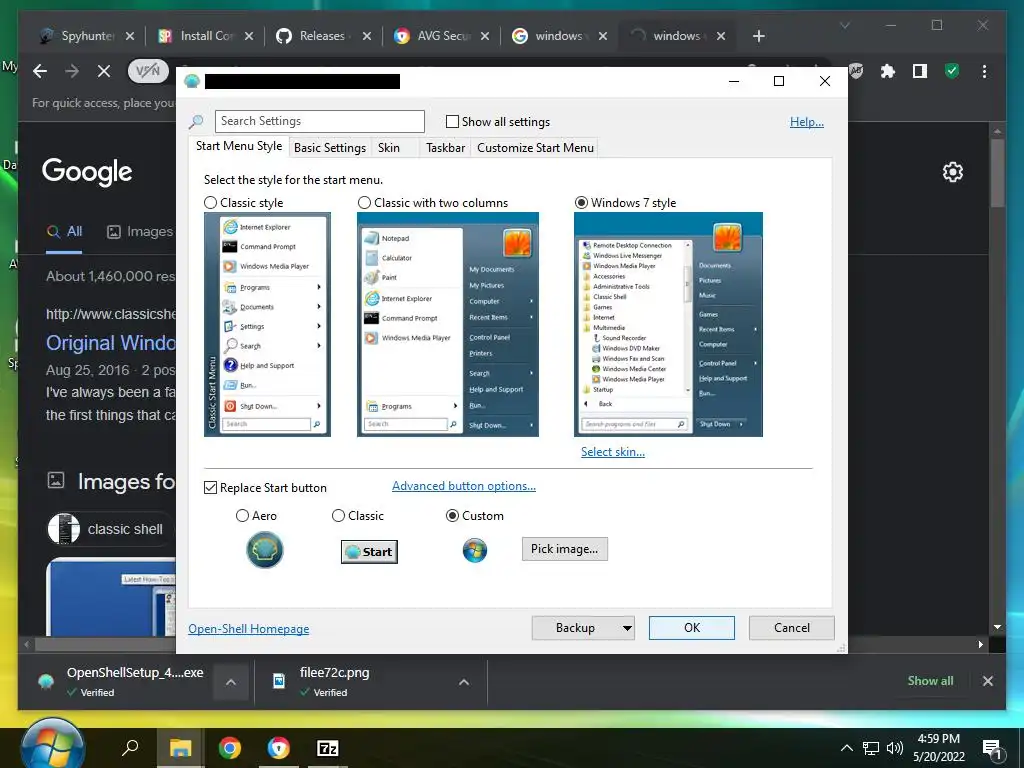
Task: Open Chrome's tab search chevron
Action: click(844, 25)
